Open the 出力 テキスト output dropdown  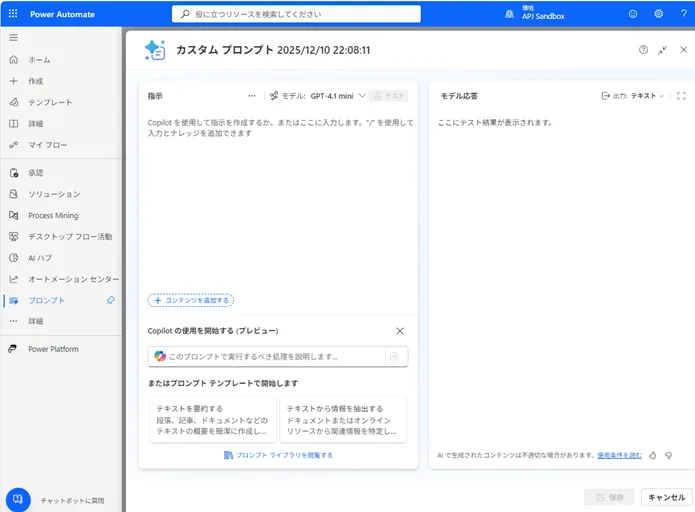(x=631, y=96)
